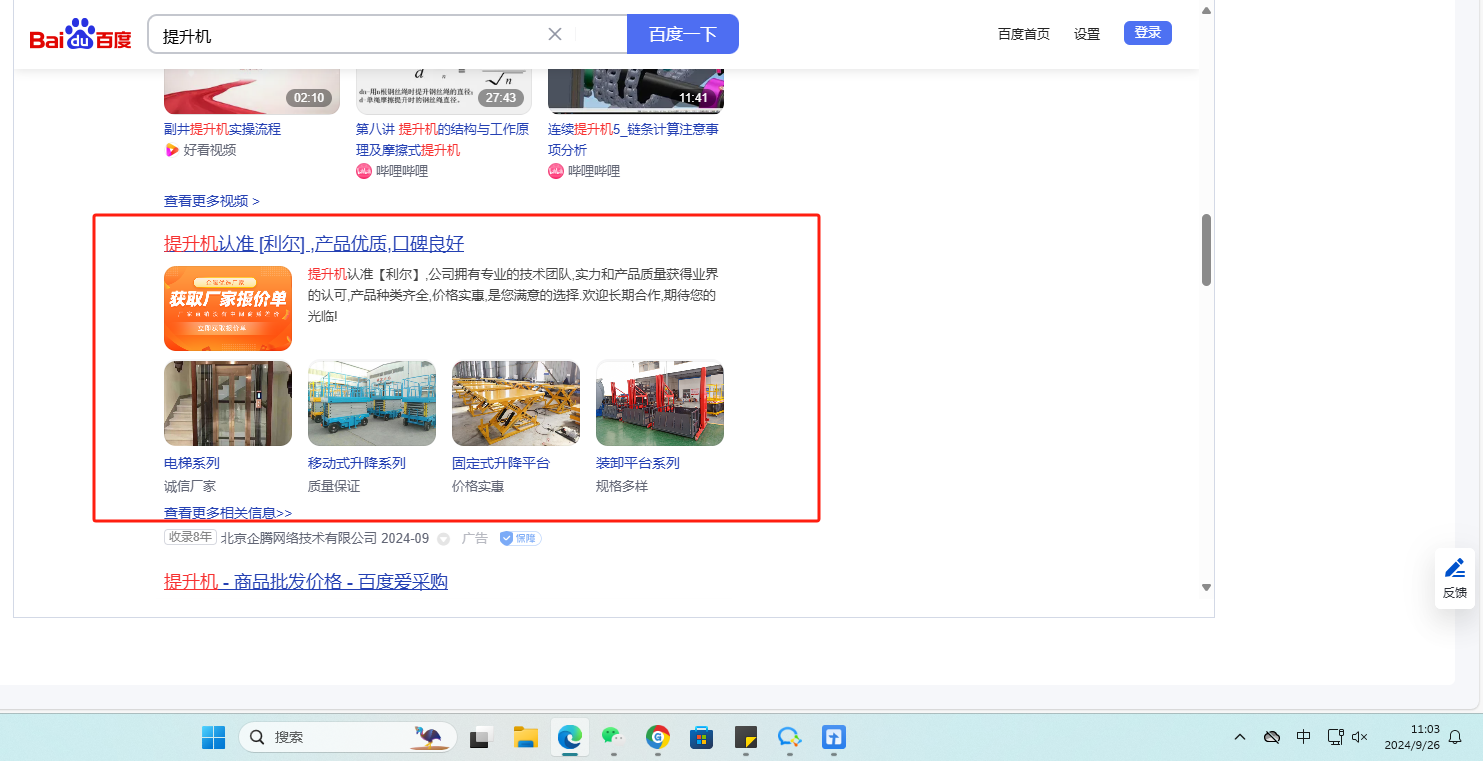Expand the hidden system tray icons chevron
Image resolution: width=1483 pixels, height=761 pixels.
point(1240,737)
